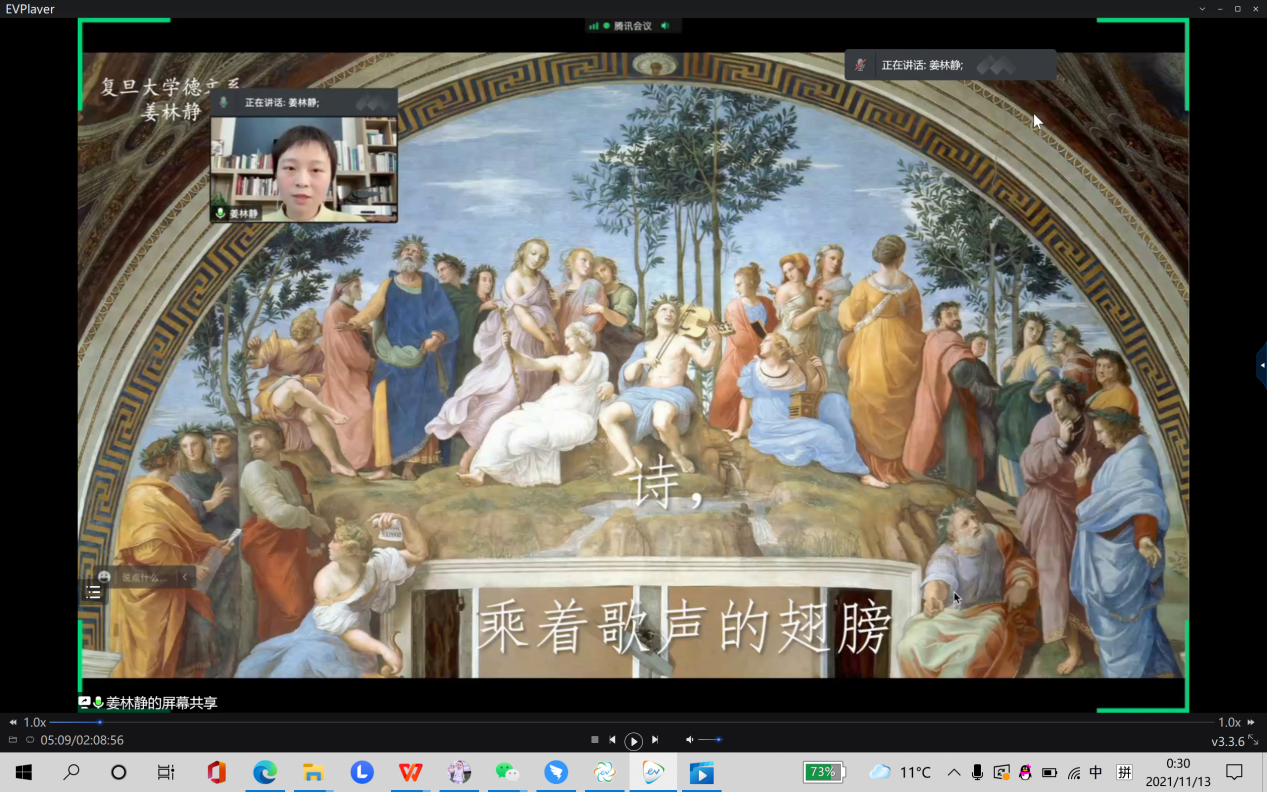Click the 05:09/02:08:56 playback time text
1267x792 pixels.
(x=82, y=740)
